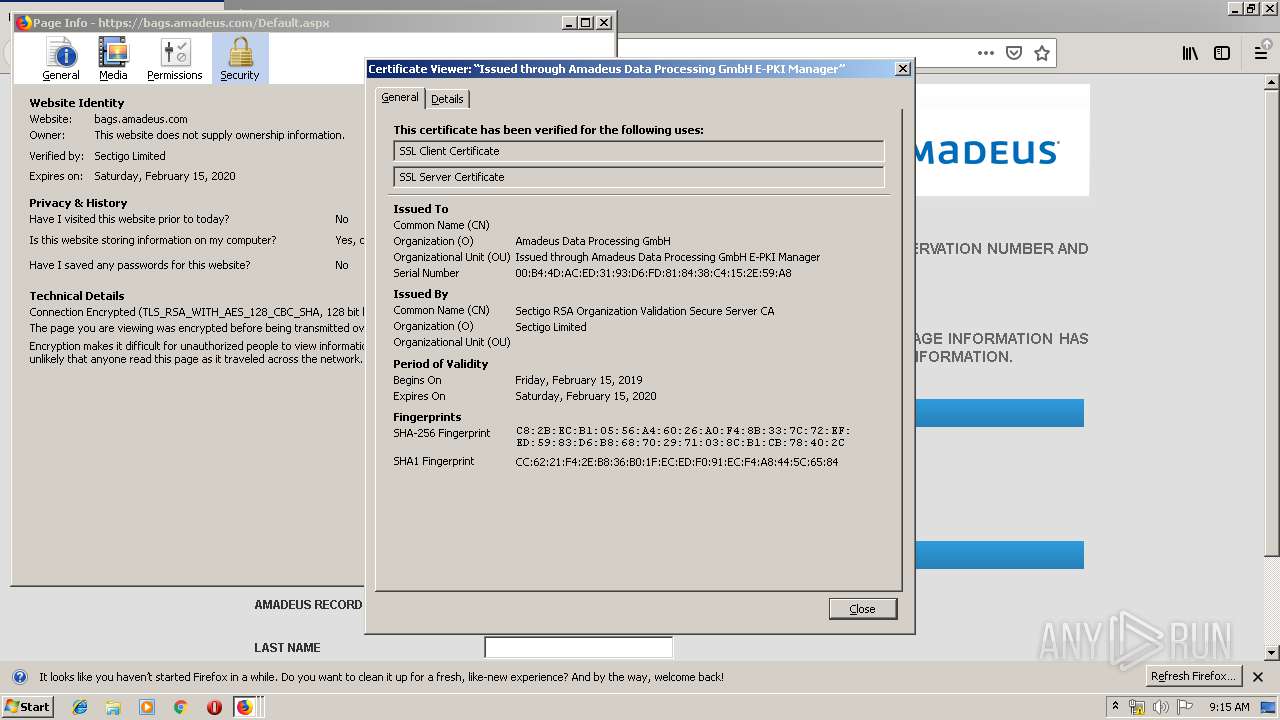Click 'Friday, February 15, 2019' begin date
Viewport: 1280px width, 720px height.
pyautogui.click(x=578, y=380)
